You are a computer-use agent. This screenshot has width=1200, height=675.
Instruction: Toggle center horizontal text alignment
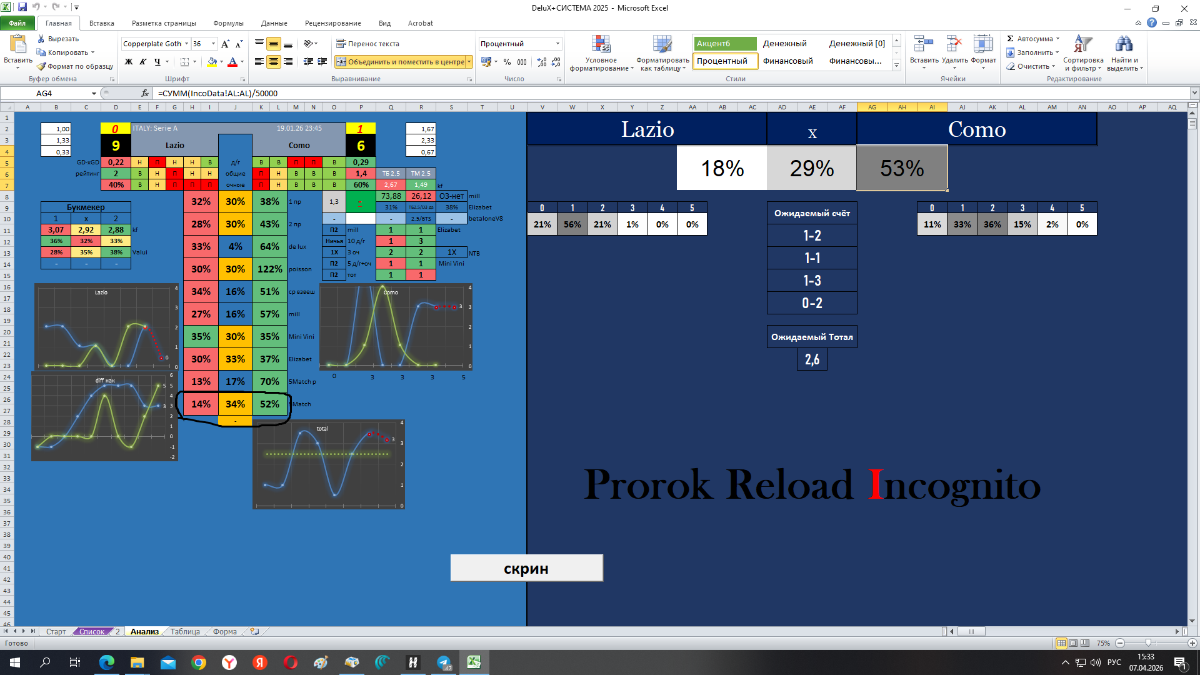tap(274, 61)
